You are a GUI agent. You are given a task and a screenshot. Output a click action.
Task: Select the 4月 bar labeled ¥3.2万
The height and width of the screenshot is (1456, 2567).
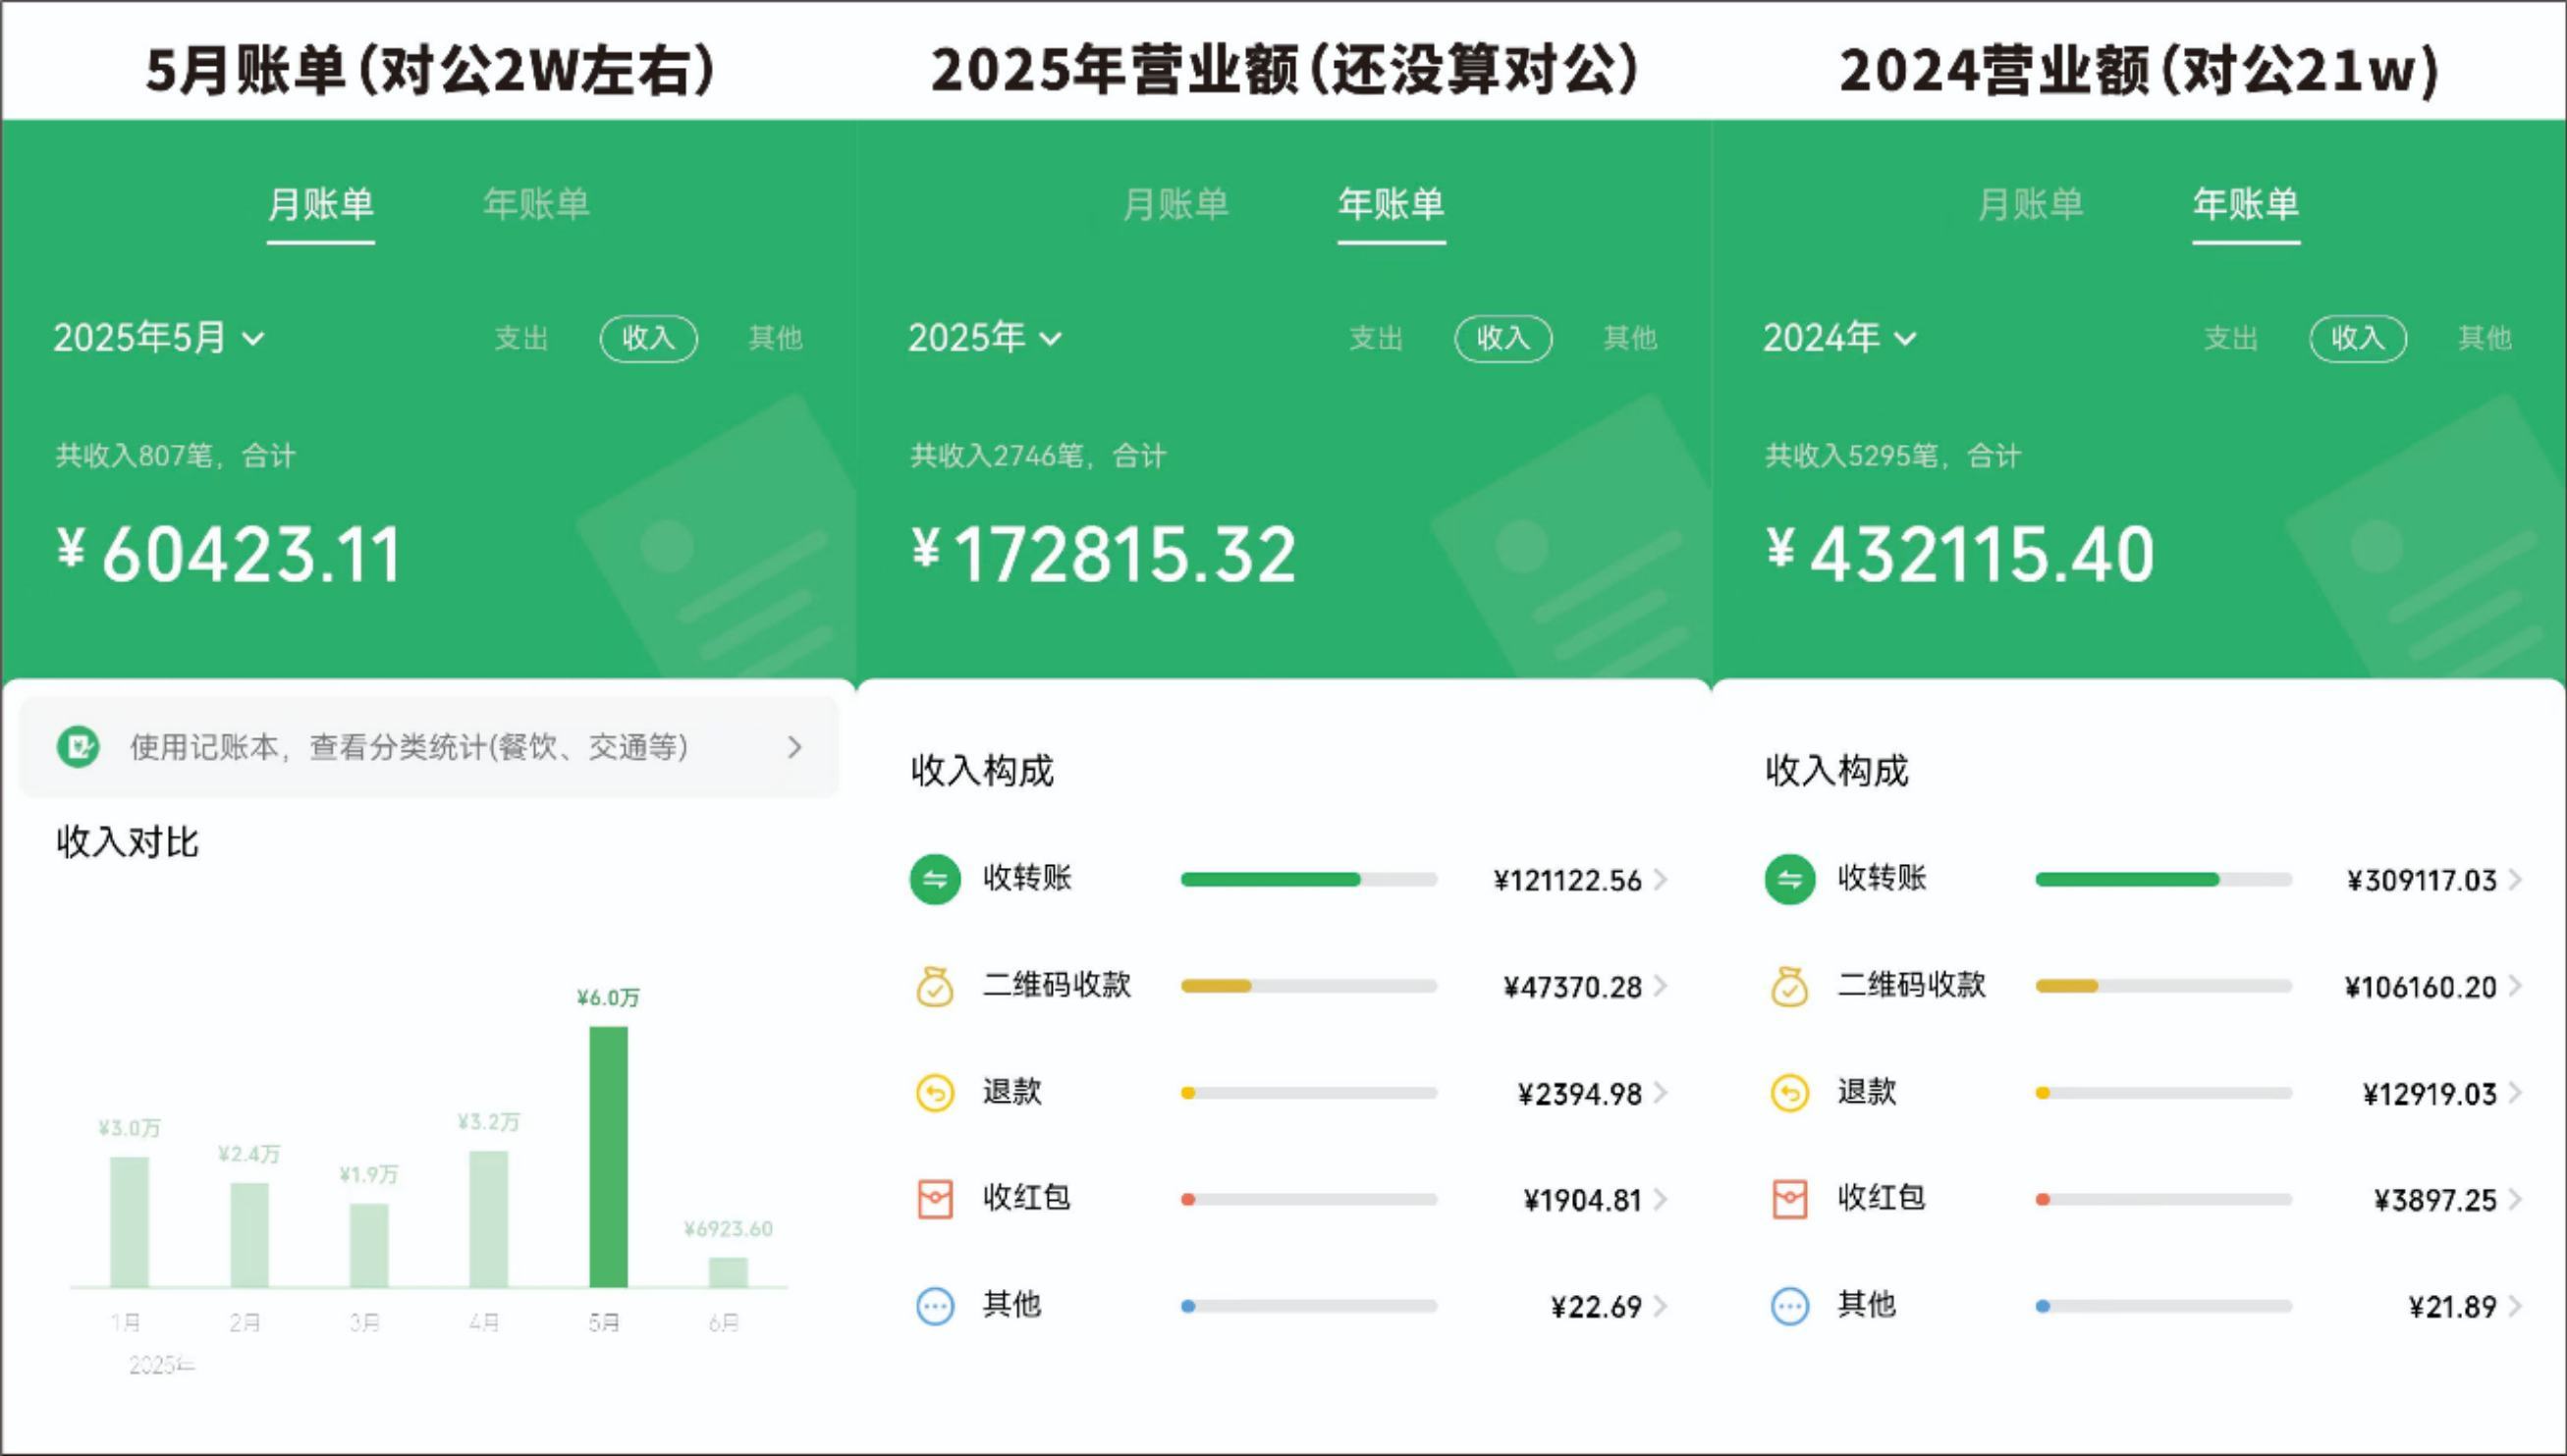(x=488, y=1219)
